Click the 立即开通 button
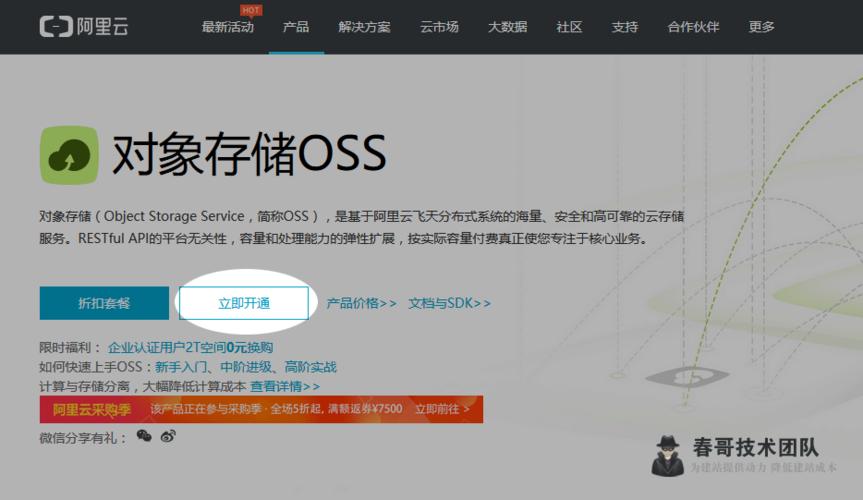 244,303
